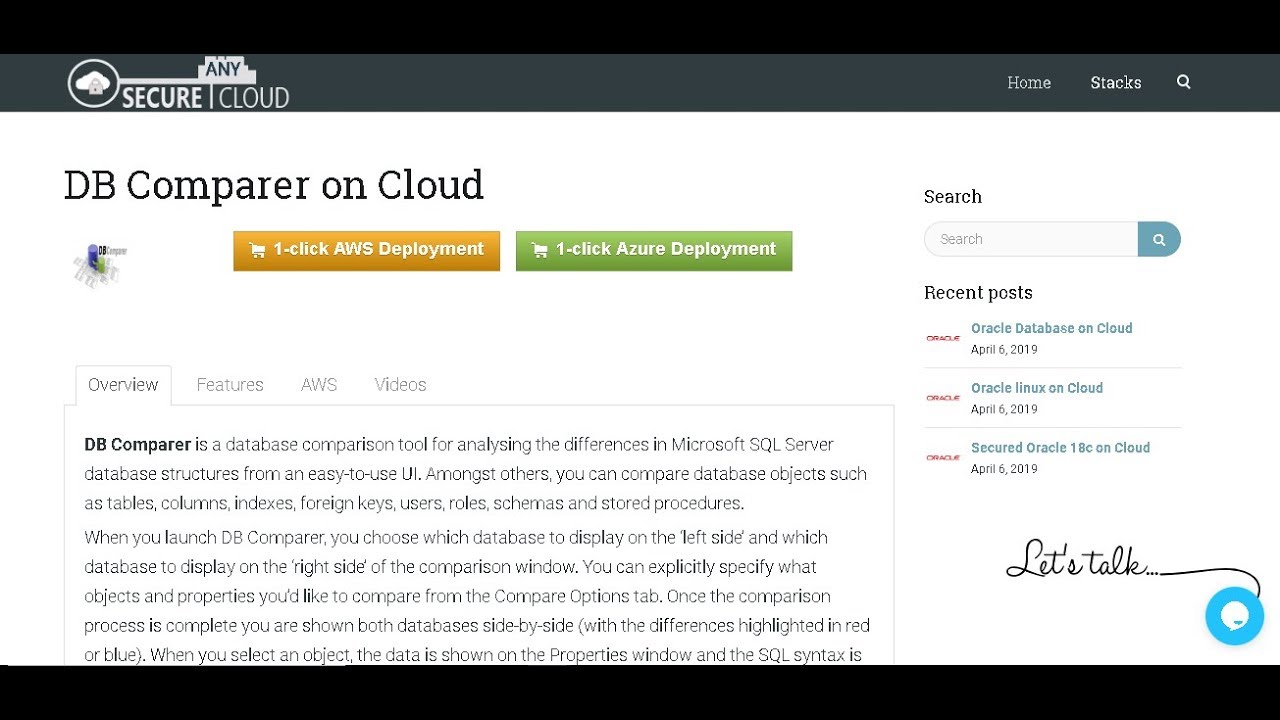Click the sidebar Search heading

click(x=953, y=197)
